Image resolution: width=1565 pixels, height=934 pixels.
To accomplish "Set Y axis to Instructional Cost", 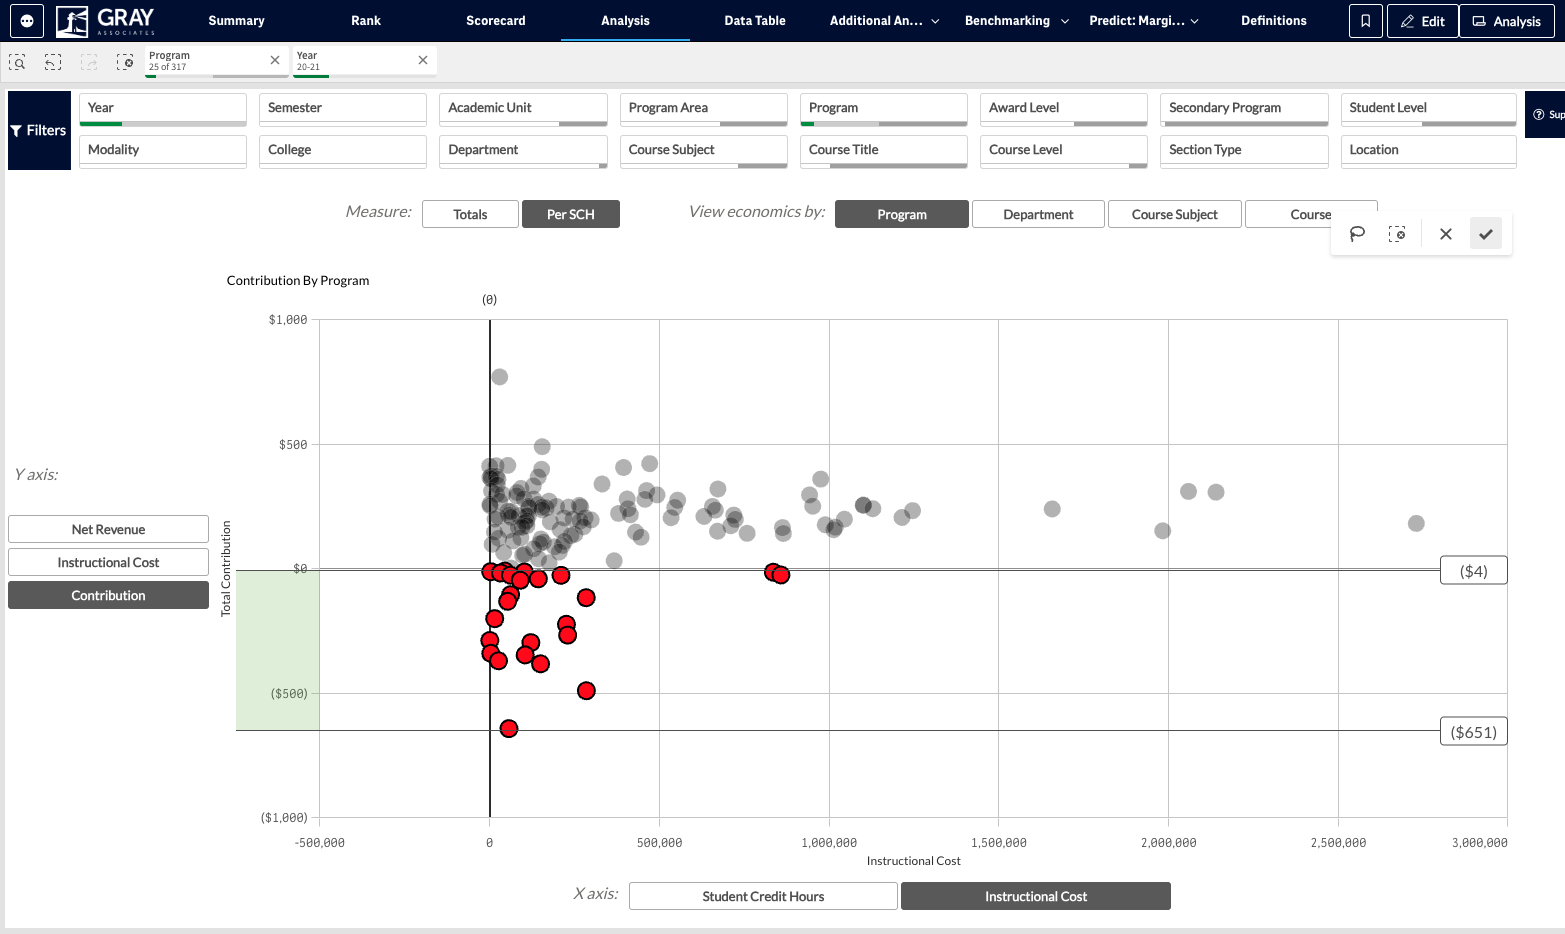I will 108,562.
